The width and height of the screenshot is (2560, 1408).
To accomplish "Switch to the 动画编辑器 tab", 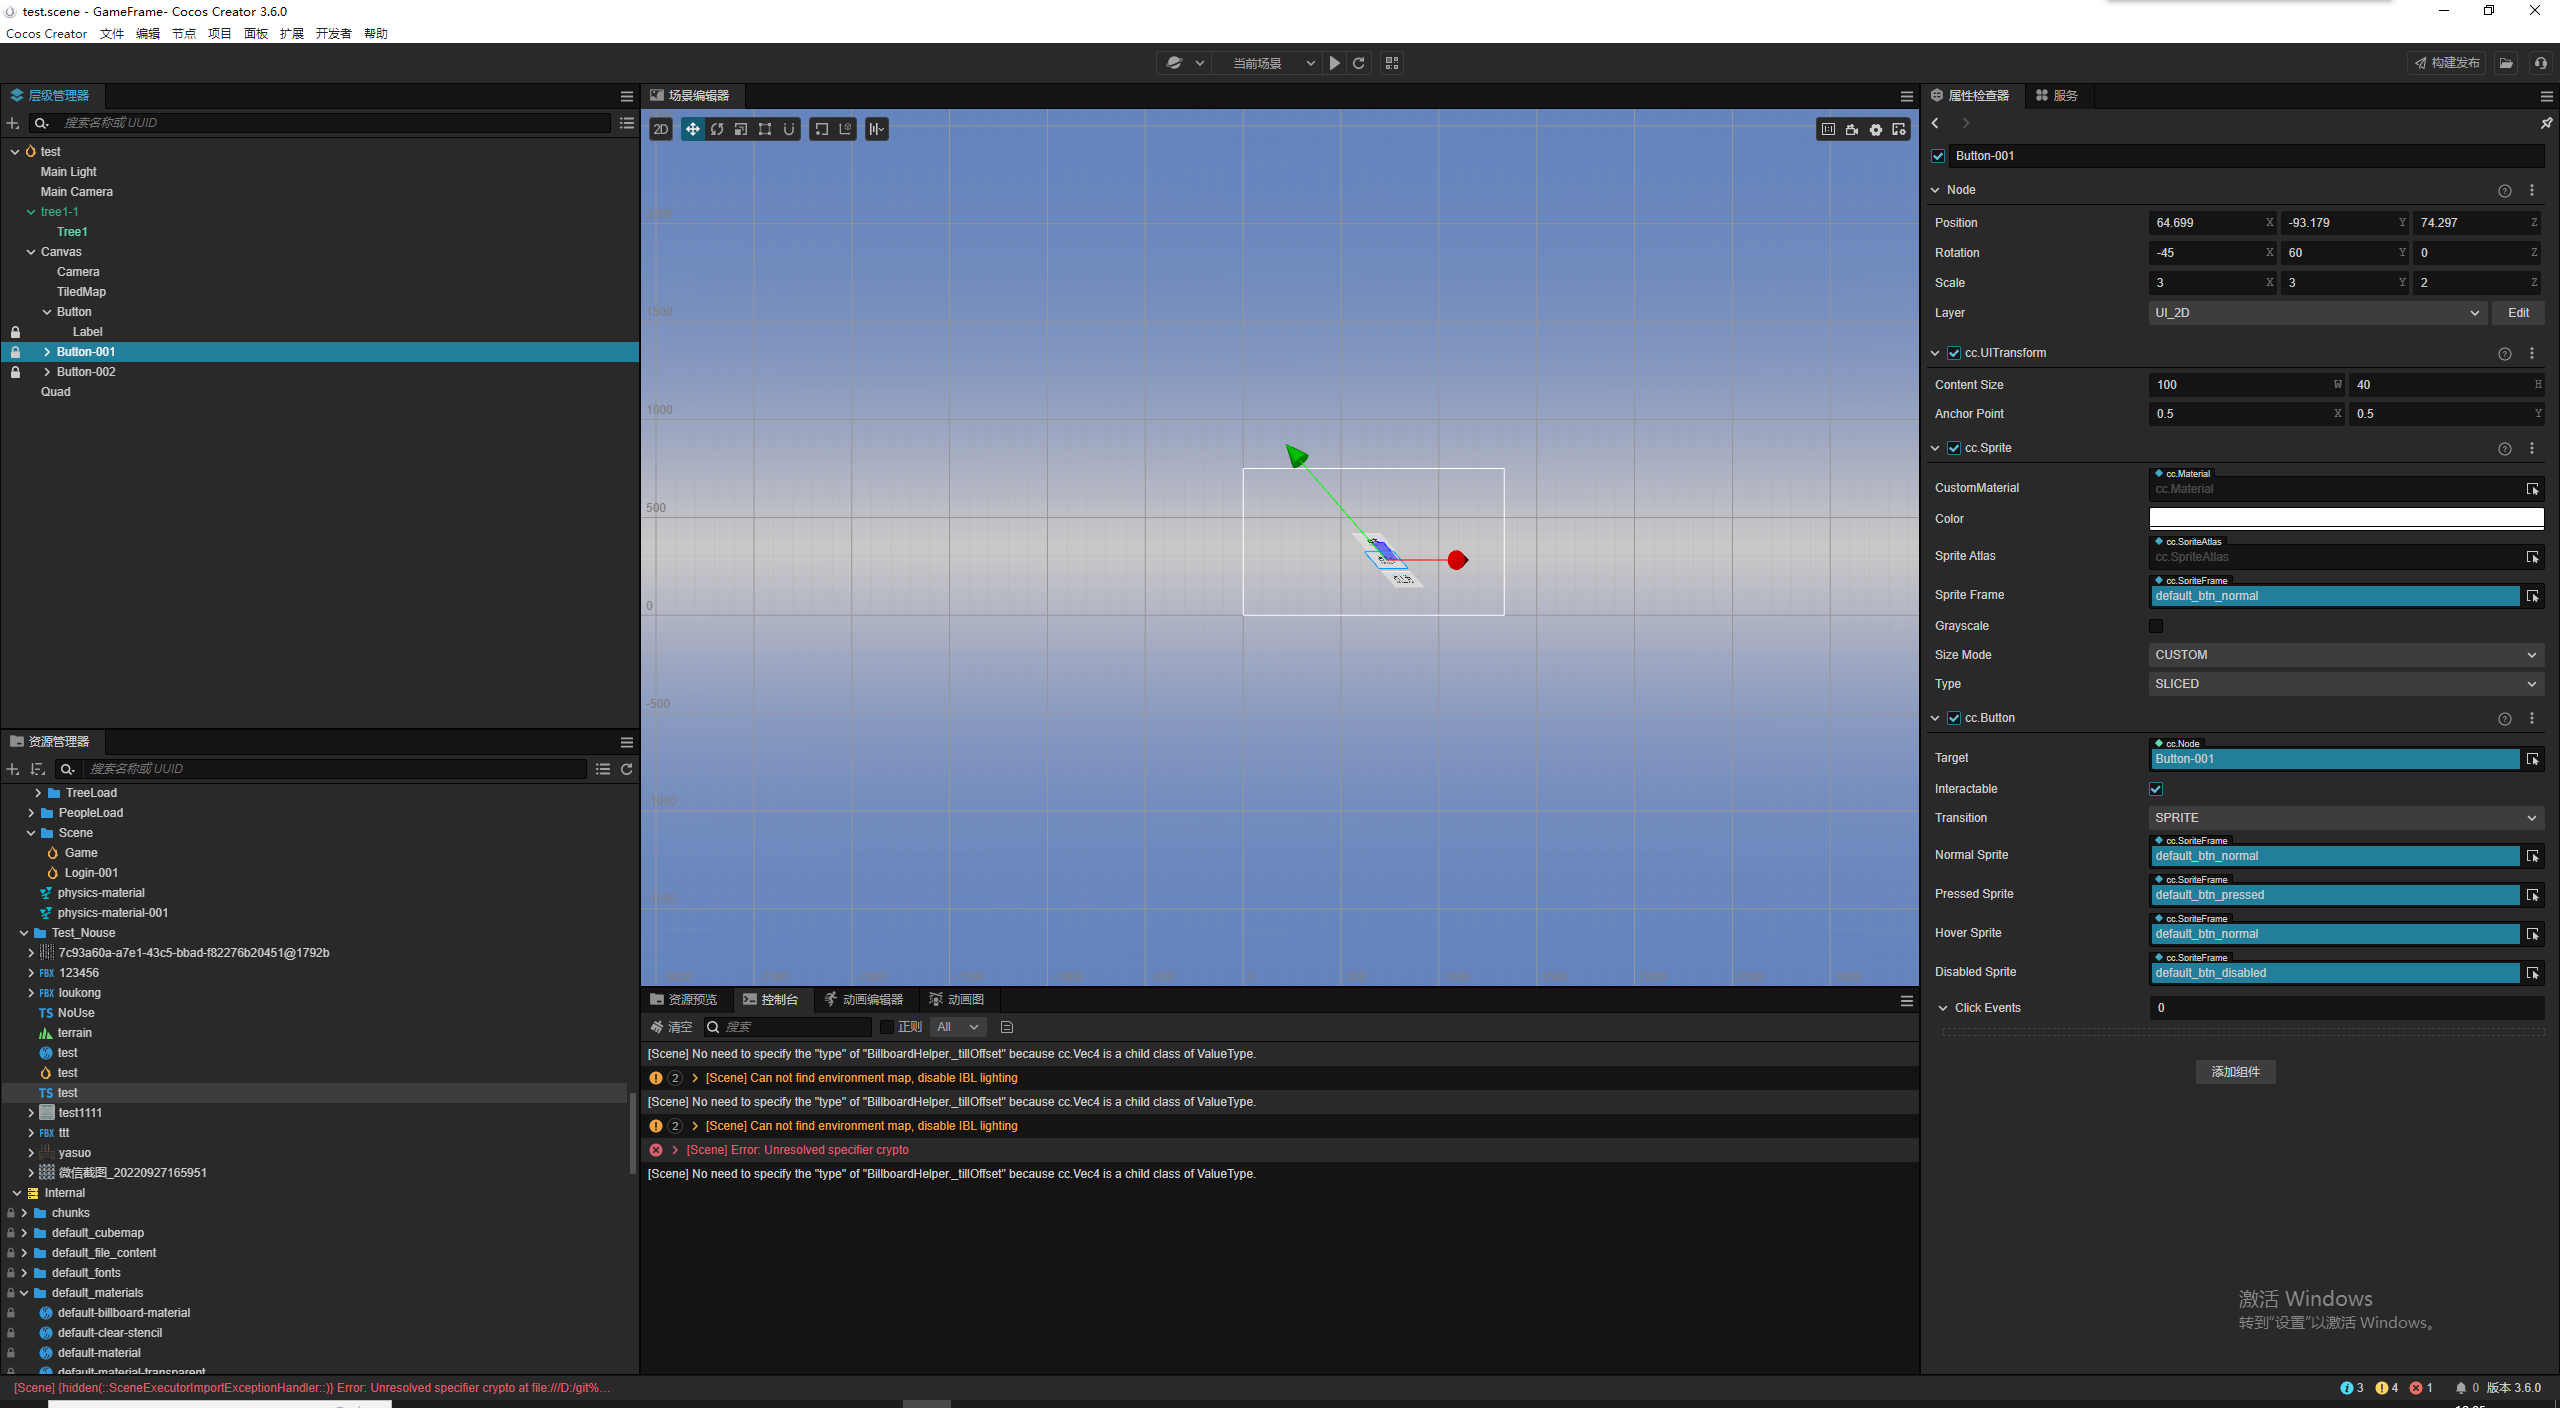I will pos(864,1000).
